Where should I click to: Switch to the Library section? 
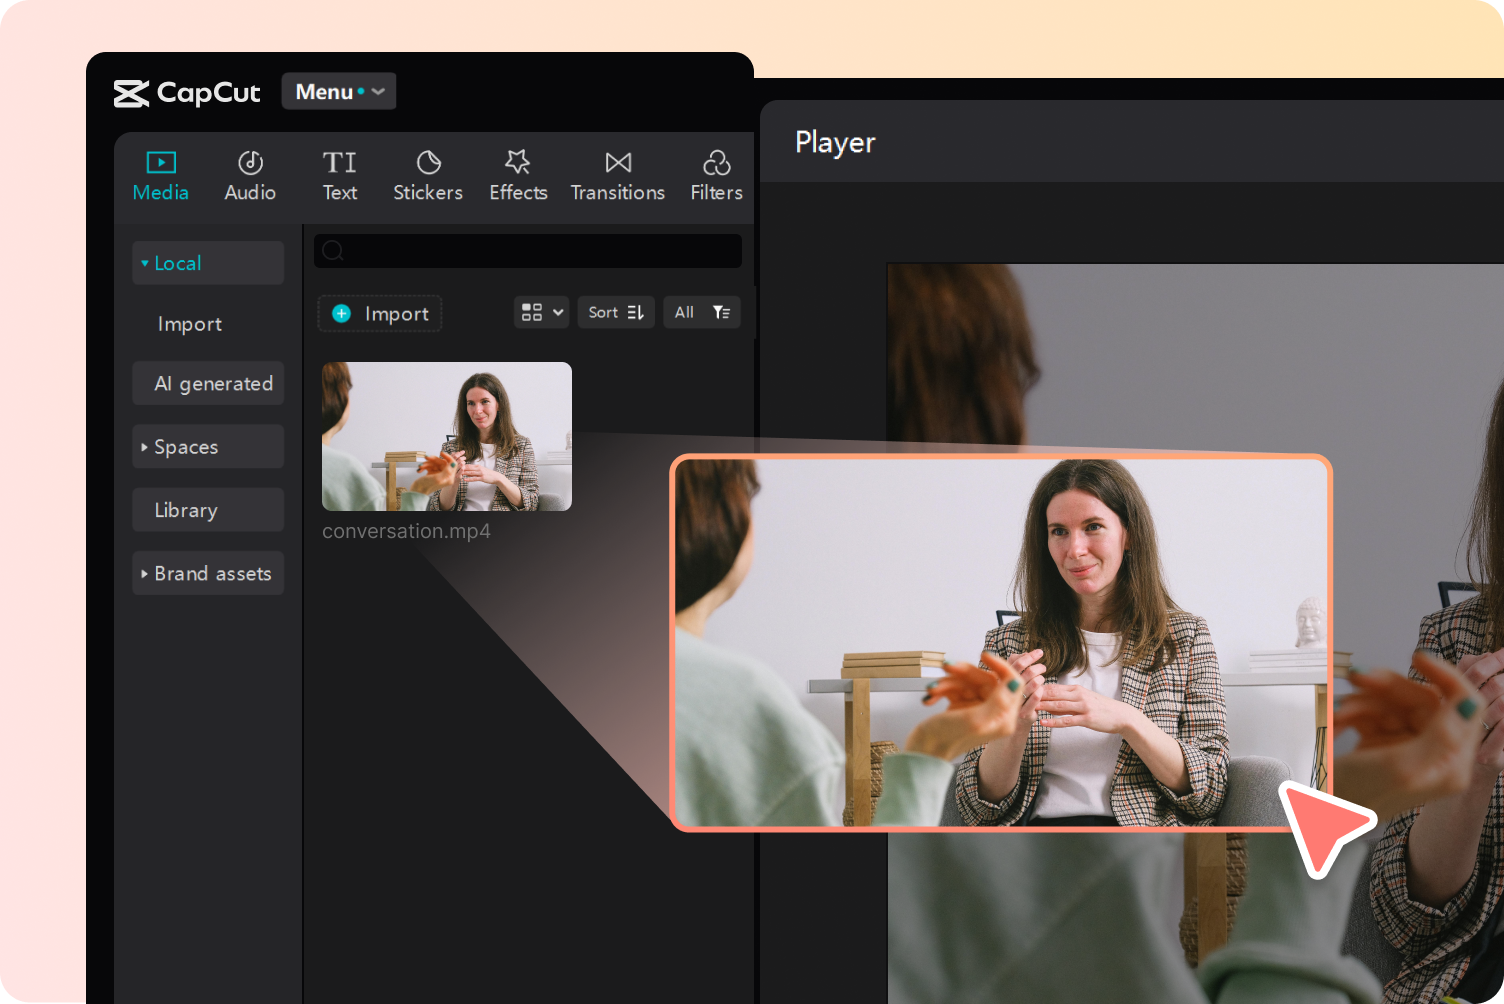tap(186, 509)
